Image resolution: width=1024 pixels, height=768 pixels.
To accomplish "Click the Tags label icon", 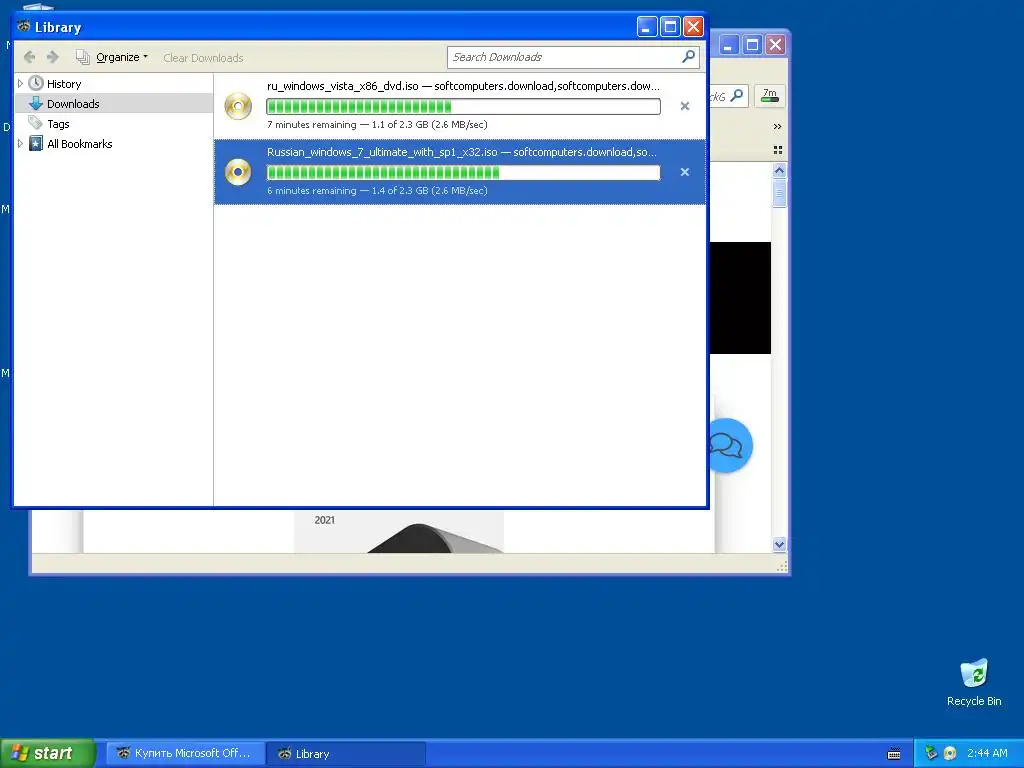I will click(x=35, y=122).
